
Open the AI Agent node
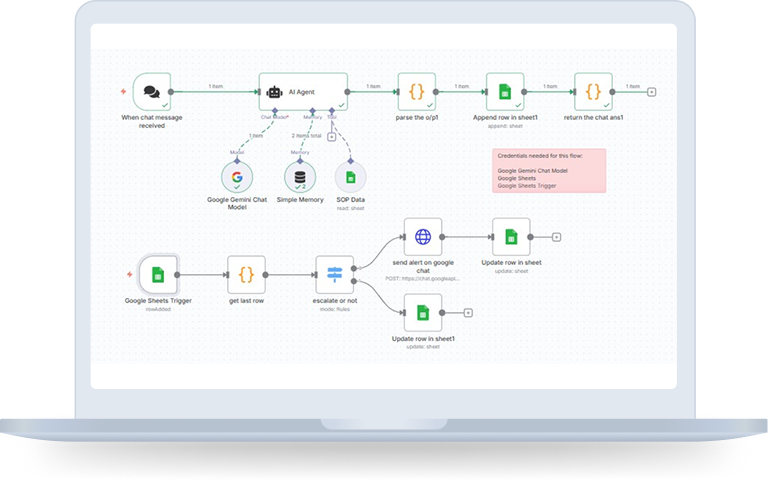coord(303,91)
